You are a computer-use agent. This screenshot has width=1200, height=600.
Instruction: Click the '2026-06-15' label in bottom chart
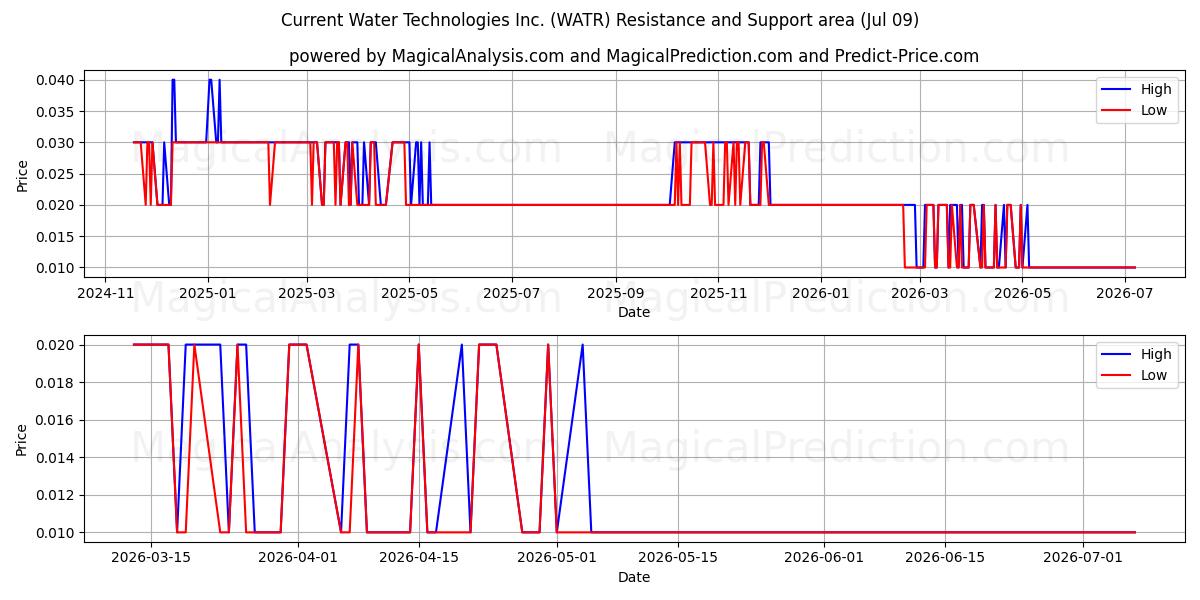[945, 559]
